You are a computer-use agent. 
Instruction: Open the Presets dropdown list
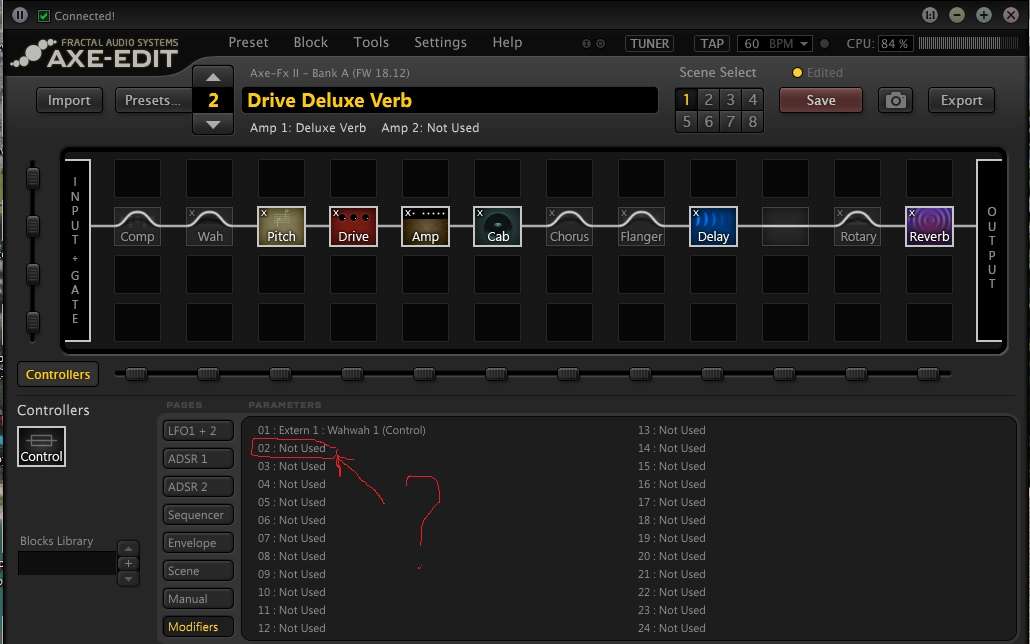153,100
